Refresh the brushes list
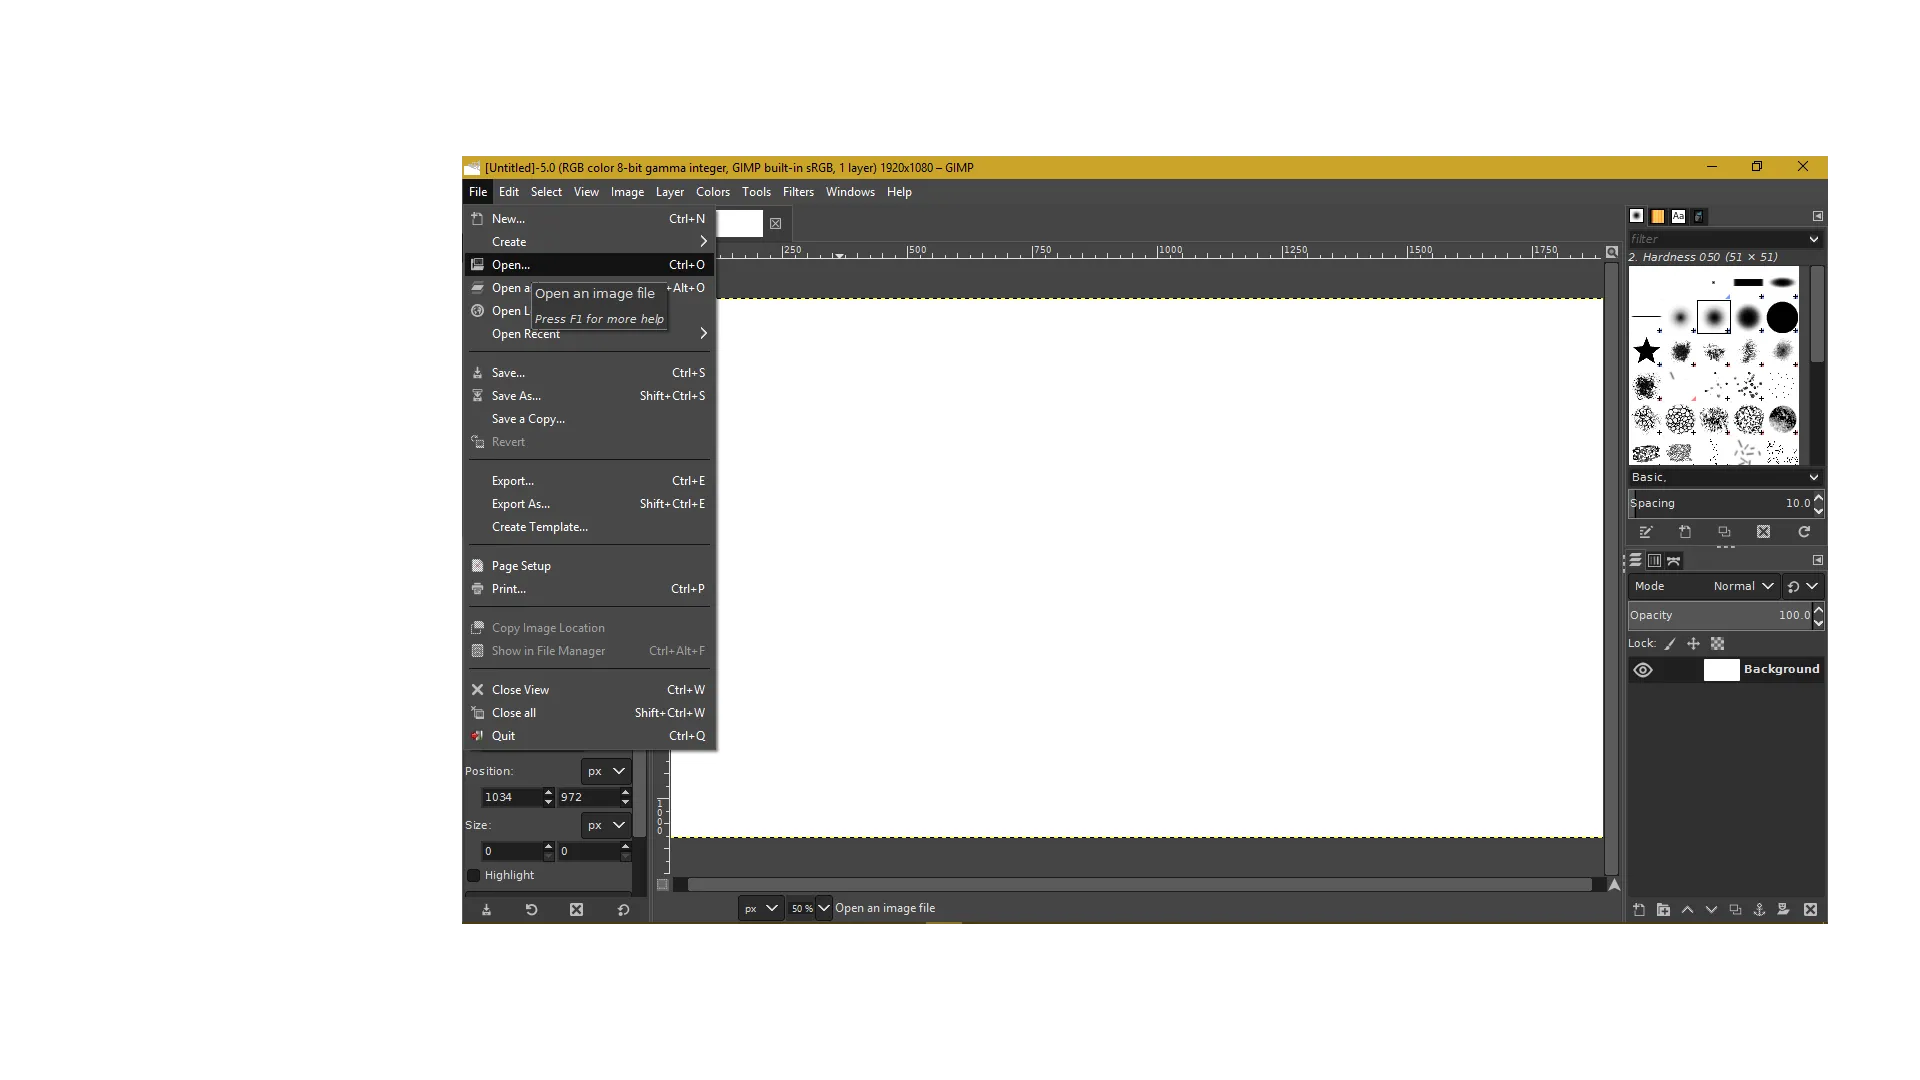Image resolution: width=1920 pixels, height=1080 pixels. tap(1804, 532)
